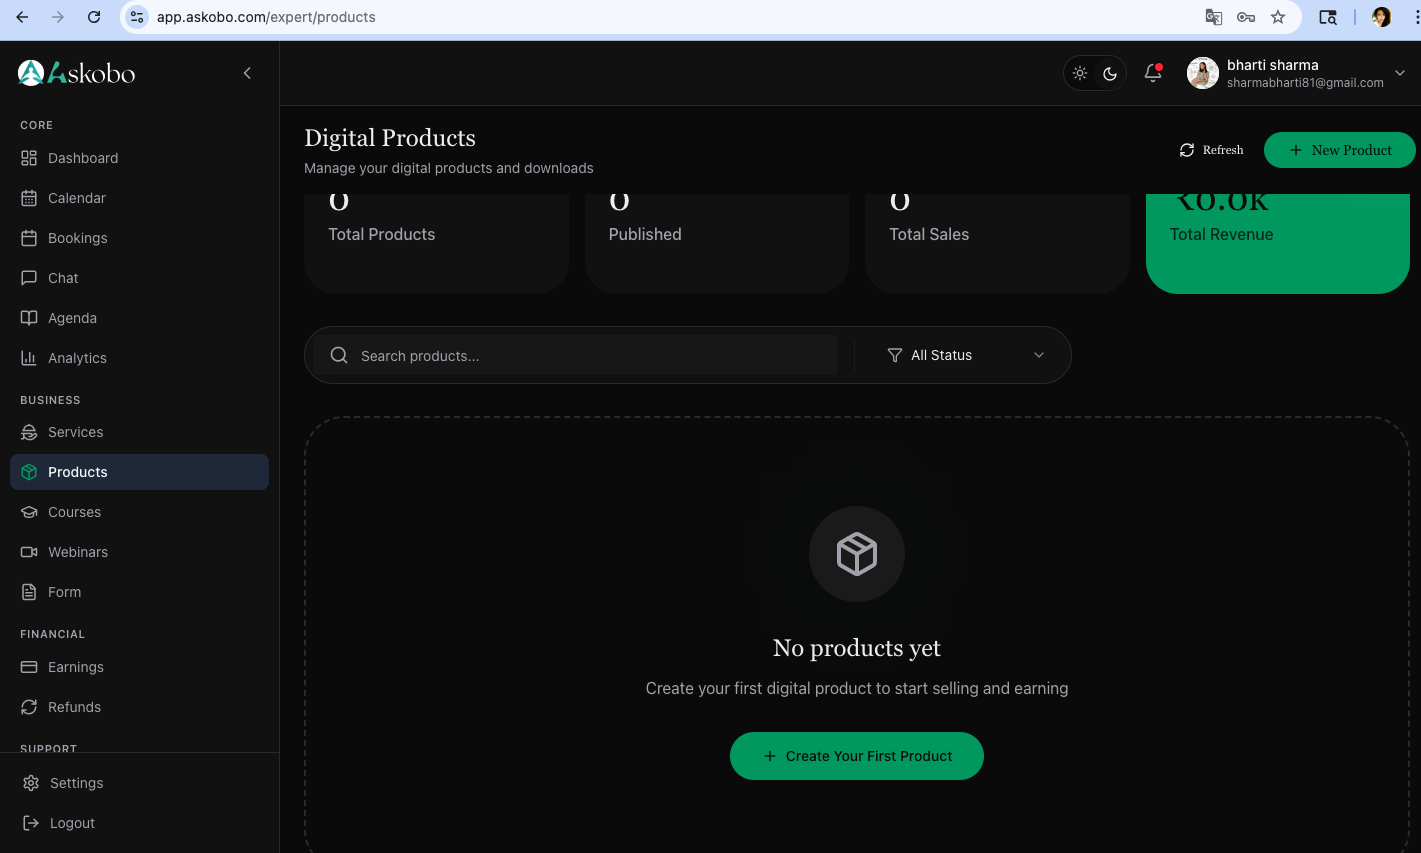Collapse the sidebar with the chevron
This screenshot has height=853, width=1421.
click(x=247, y=73)
